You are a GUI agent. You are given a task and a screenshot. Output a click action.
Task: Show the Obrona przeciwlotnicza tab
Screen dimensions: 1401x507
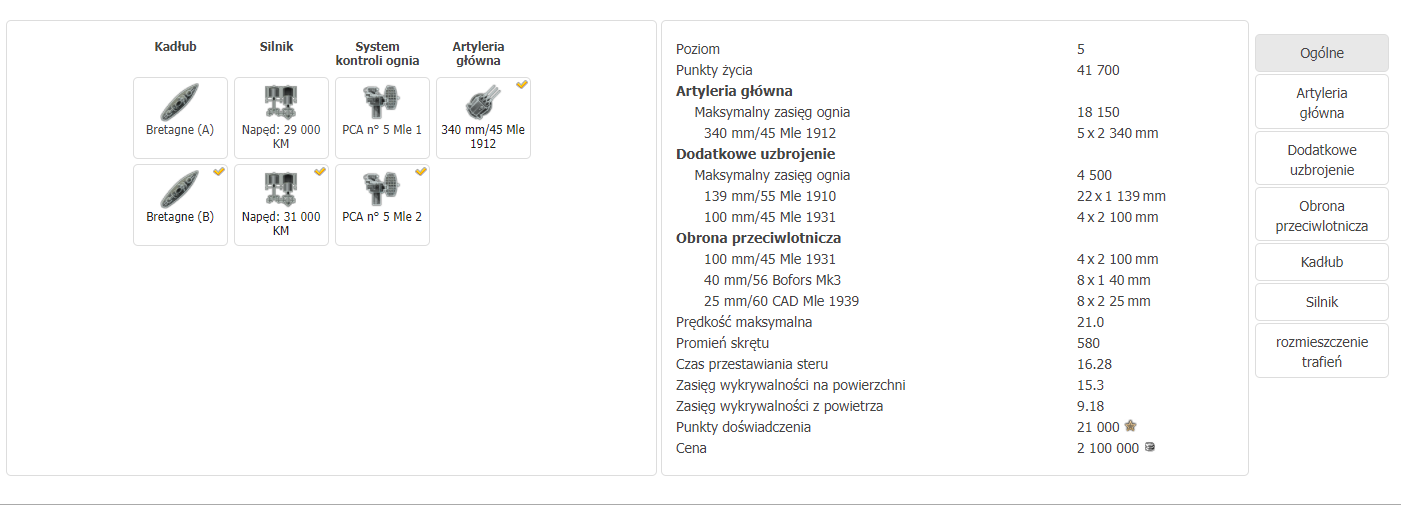pos(1321,215)
